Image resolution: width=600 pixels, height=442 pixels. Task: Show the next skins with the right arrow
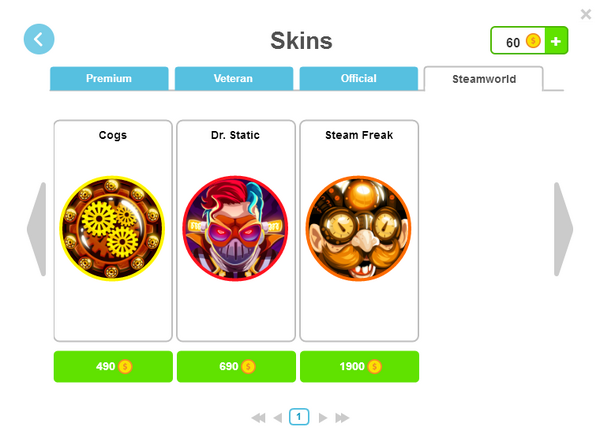(563, 229)
